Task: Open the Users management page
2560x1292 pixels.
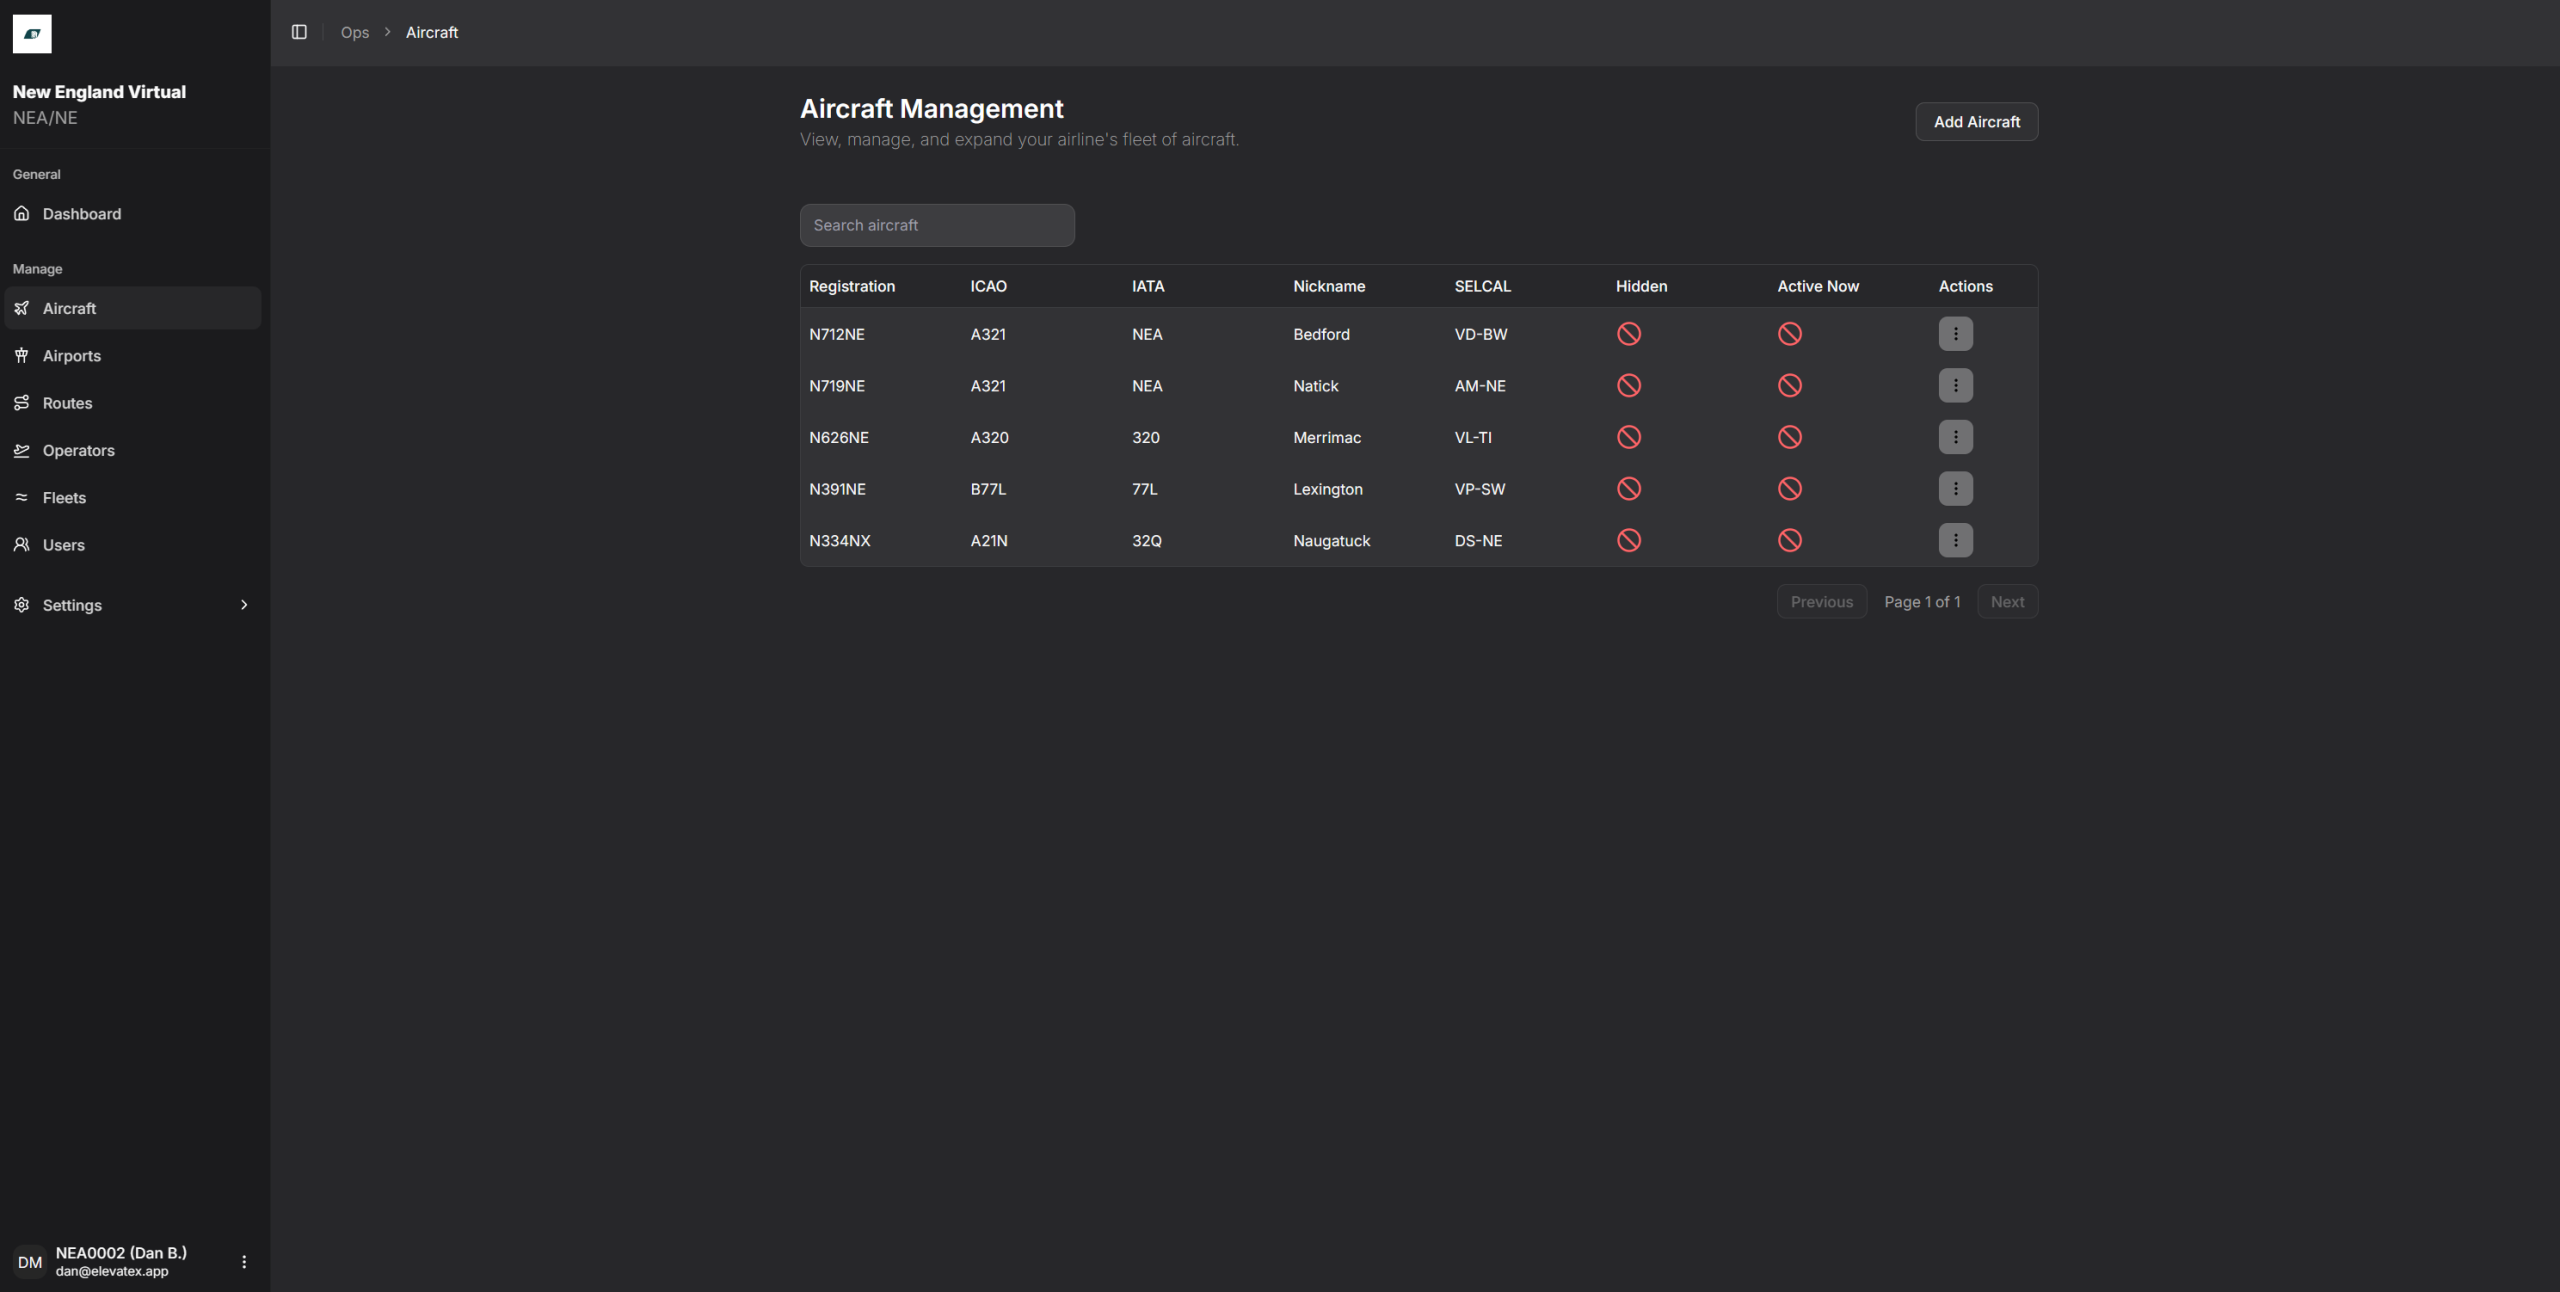Action: click(63, 545)
